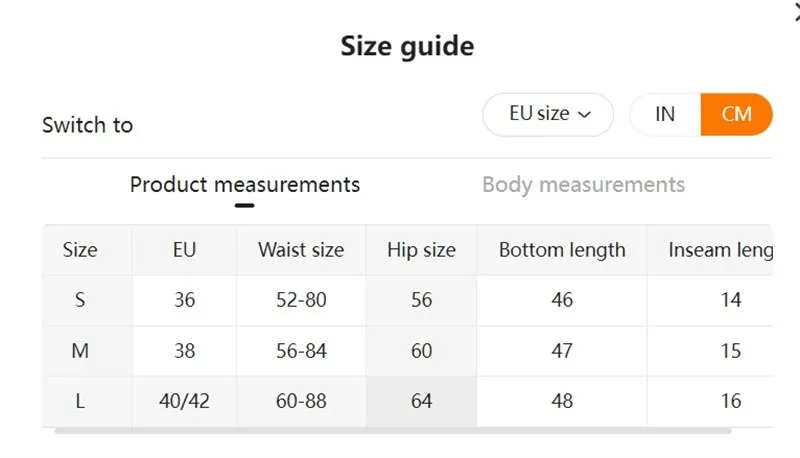Select CM unit option
This screenshot has height=458, width=800.
coord(736,114)
